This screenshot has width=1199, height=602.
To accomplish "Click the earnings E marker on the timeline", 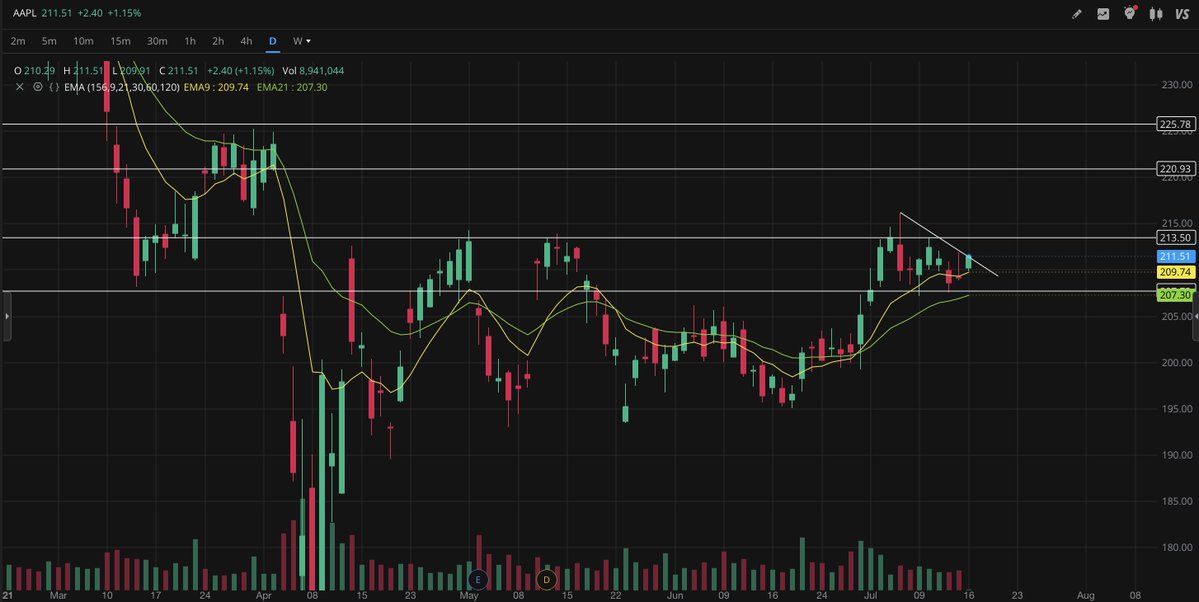I will point(478,580).
